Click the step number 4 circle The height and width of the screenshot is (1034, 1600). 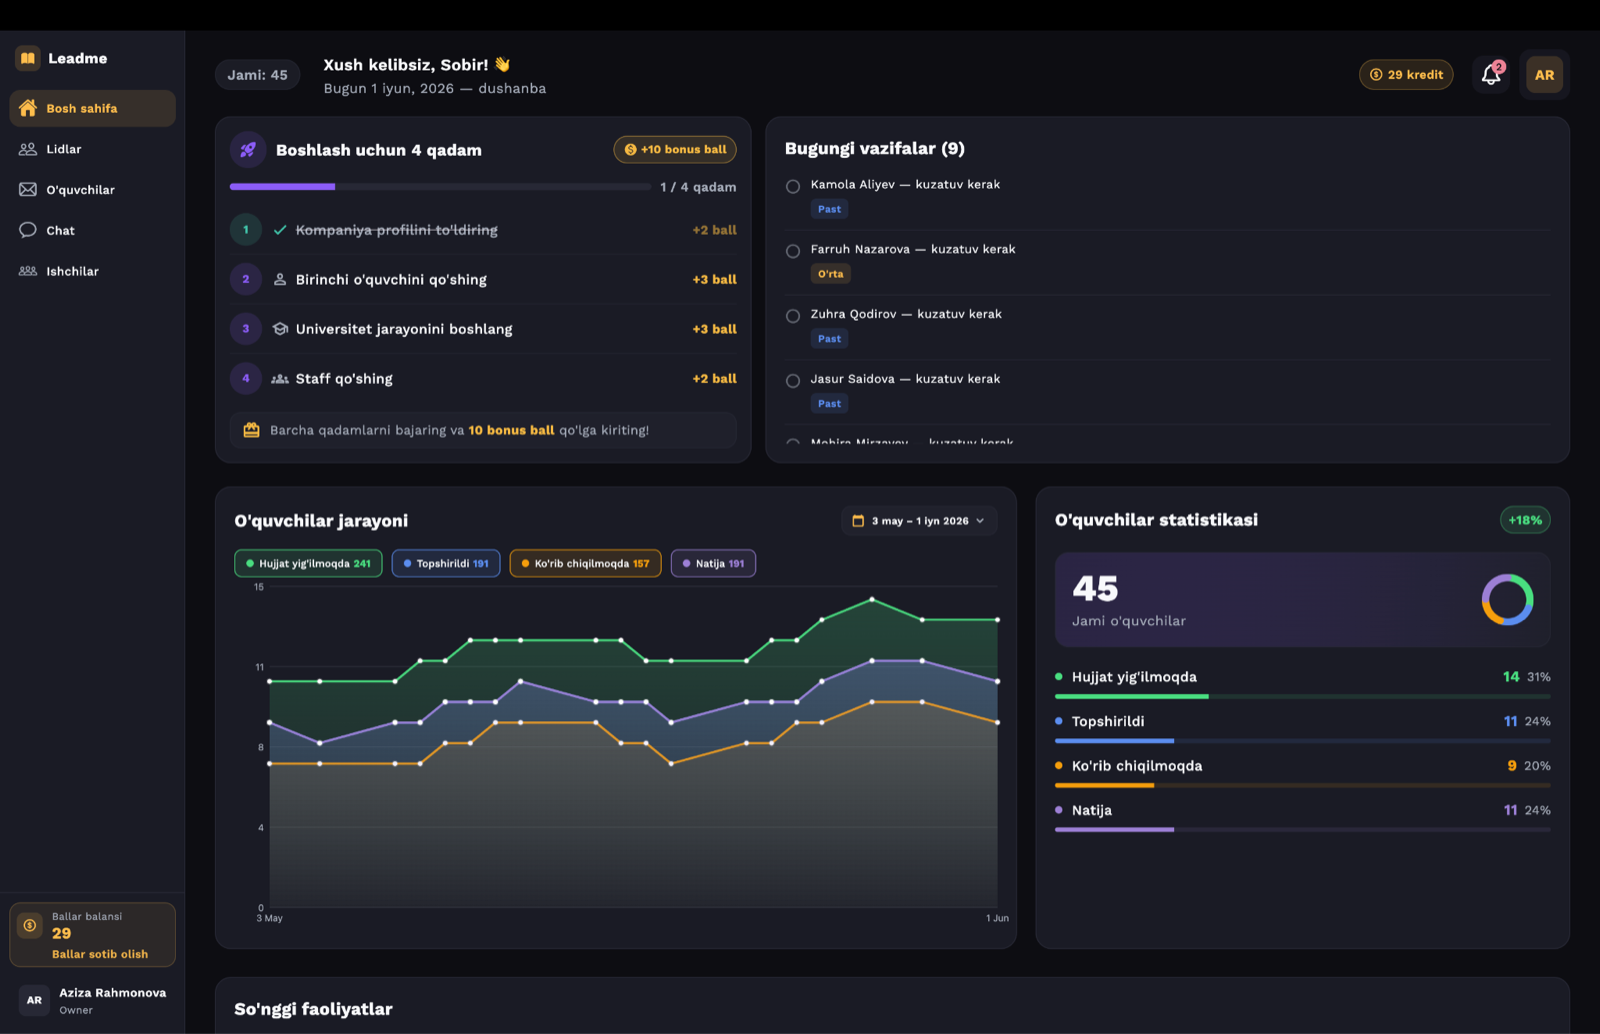[x=246, y=379]
